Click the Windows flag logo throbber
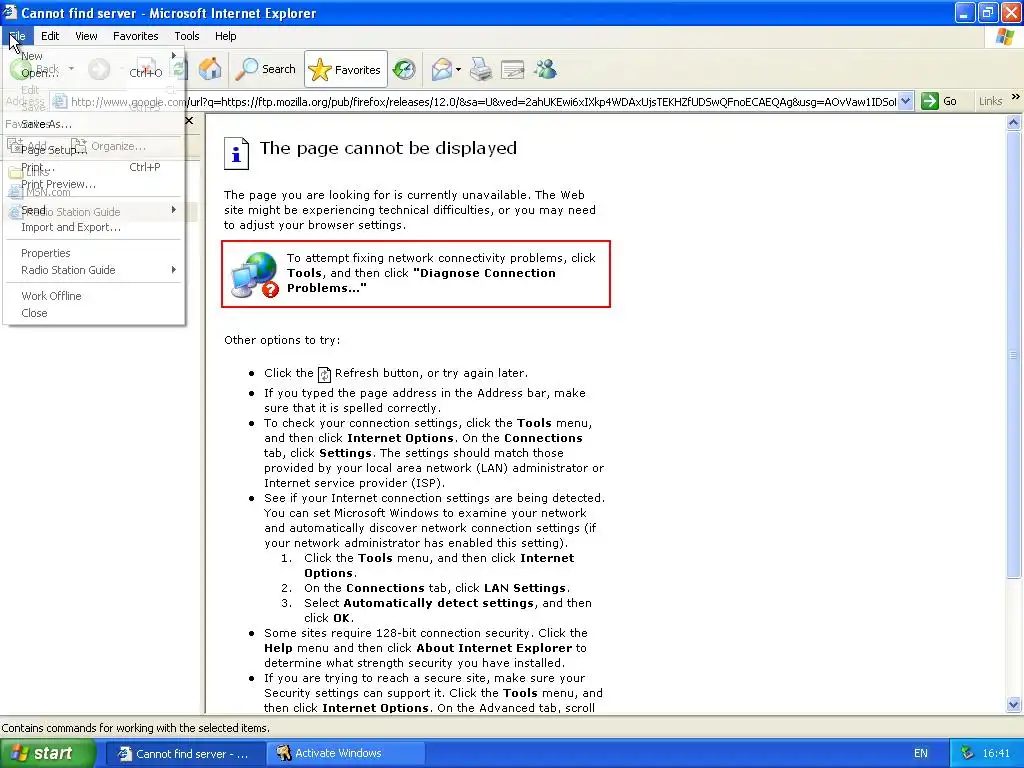This screenshot has width=1024, height=768. coord(1005,37)
